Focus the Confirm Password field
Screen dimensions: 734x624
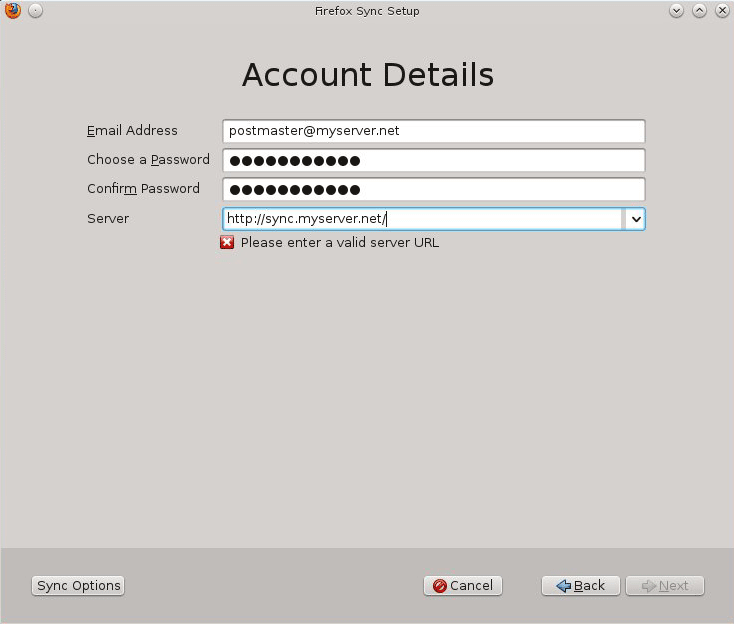coord(433,190)
